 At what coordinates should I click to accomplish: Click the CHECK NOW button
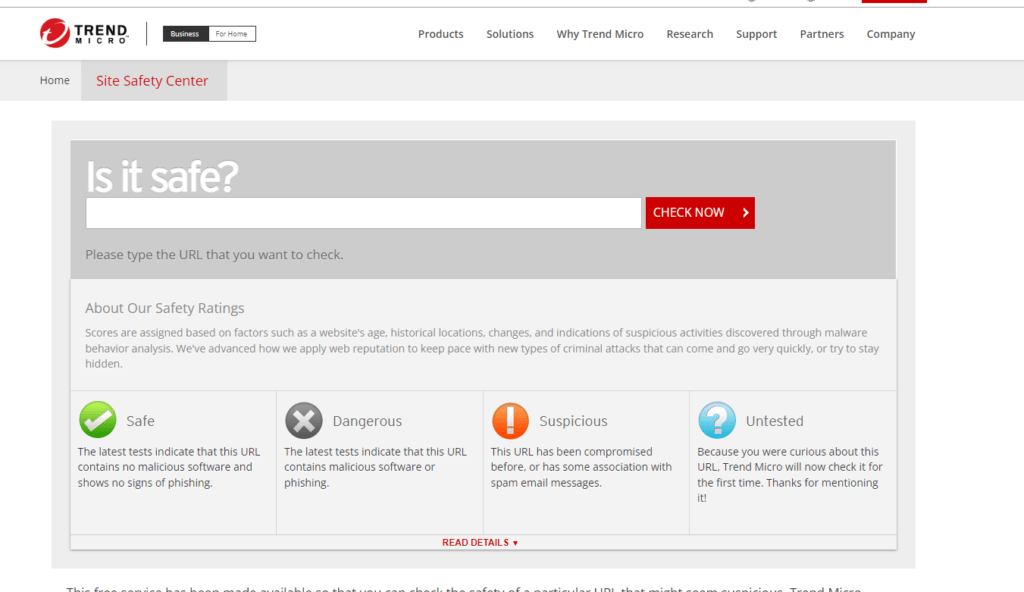click(x=700, y=213)
